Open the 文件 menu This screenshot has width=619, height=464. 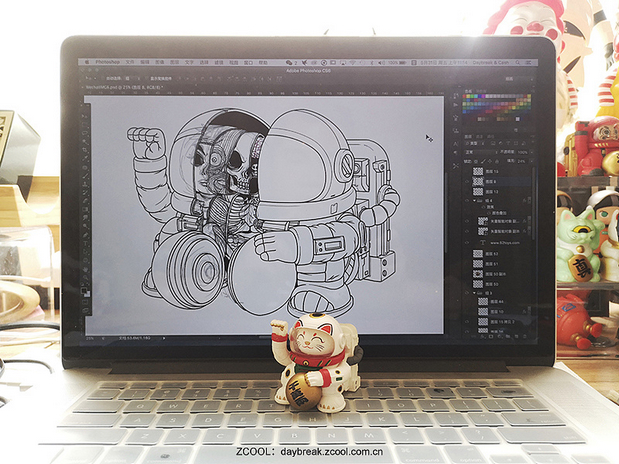[130, 62]
